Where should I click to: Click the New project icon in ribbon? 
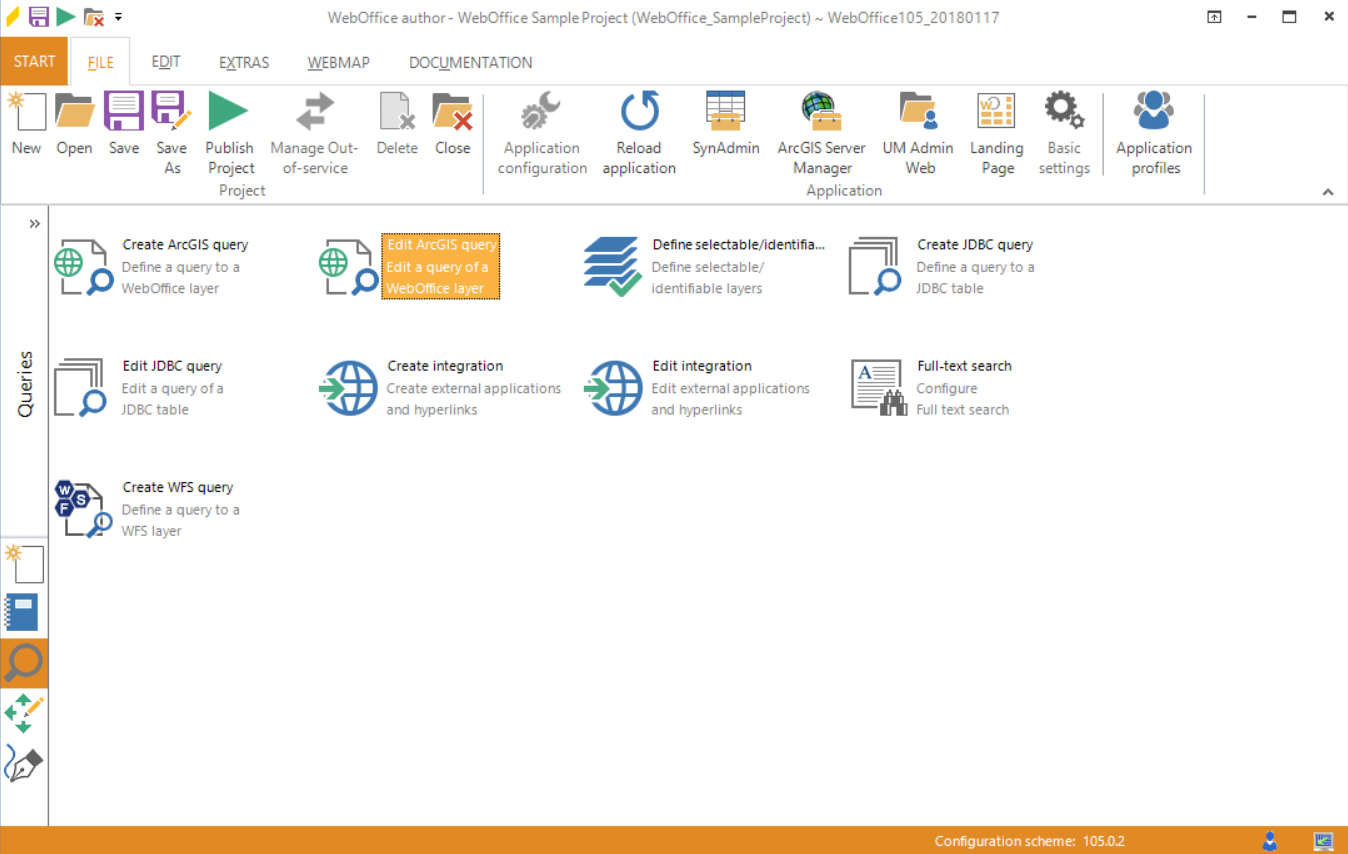[x=26, y=111]
